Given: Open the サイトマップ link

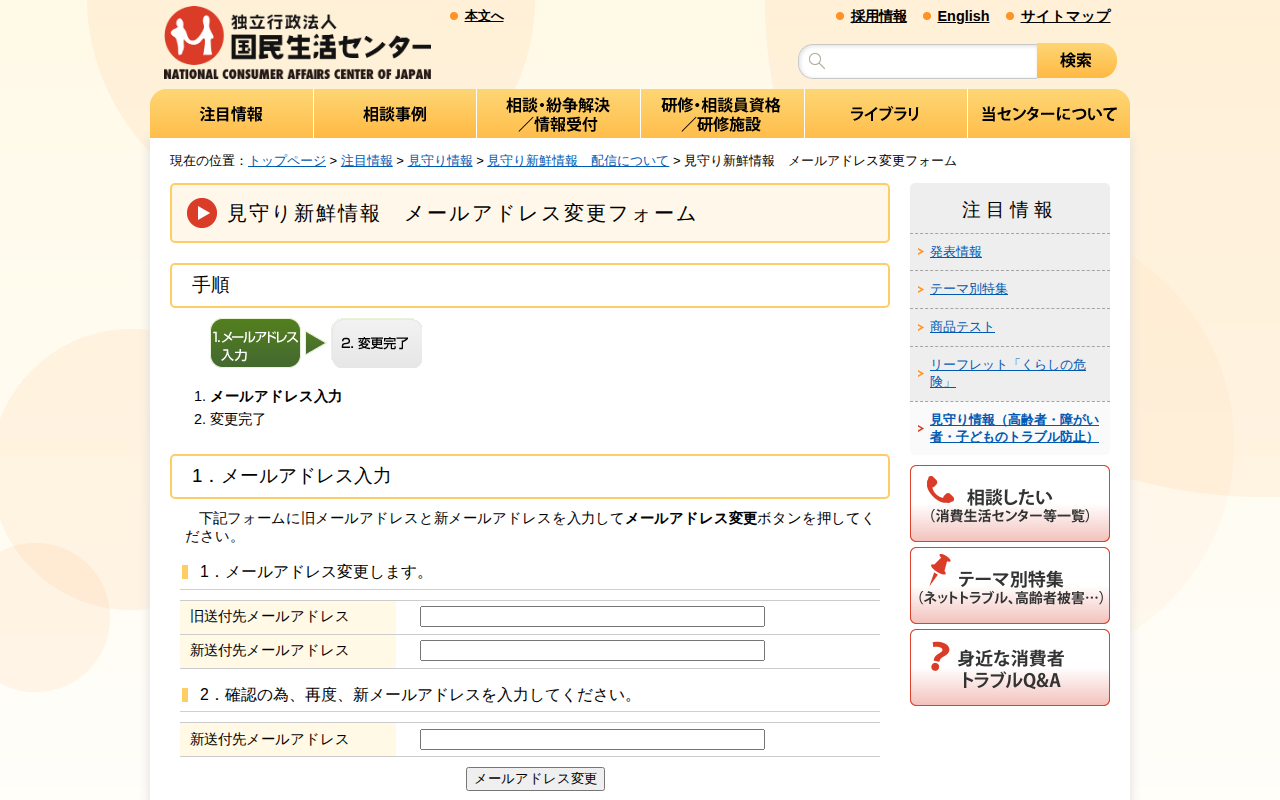Looking at the screenshot, I should click(x=1065, y=16).
